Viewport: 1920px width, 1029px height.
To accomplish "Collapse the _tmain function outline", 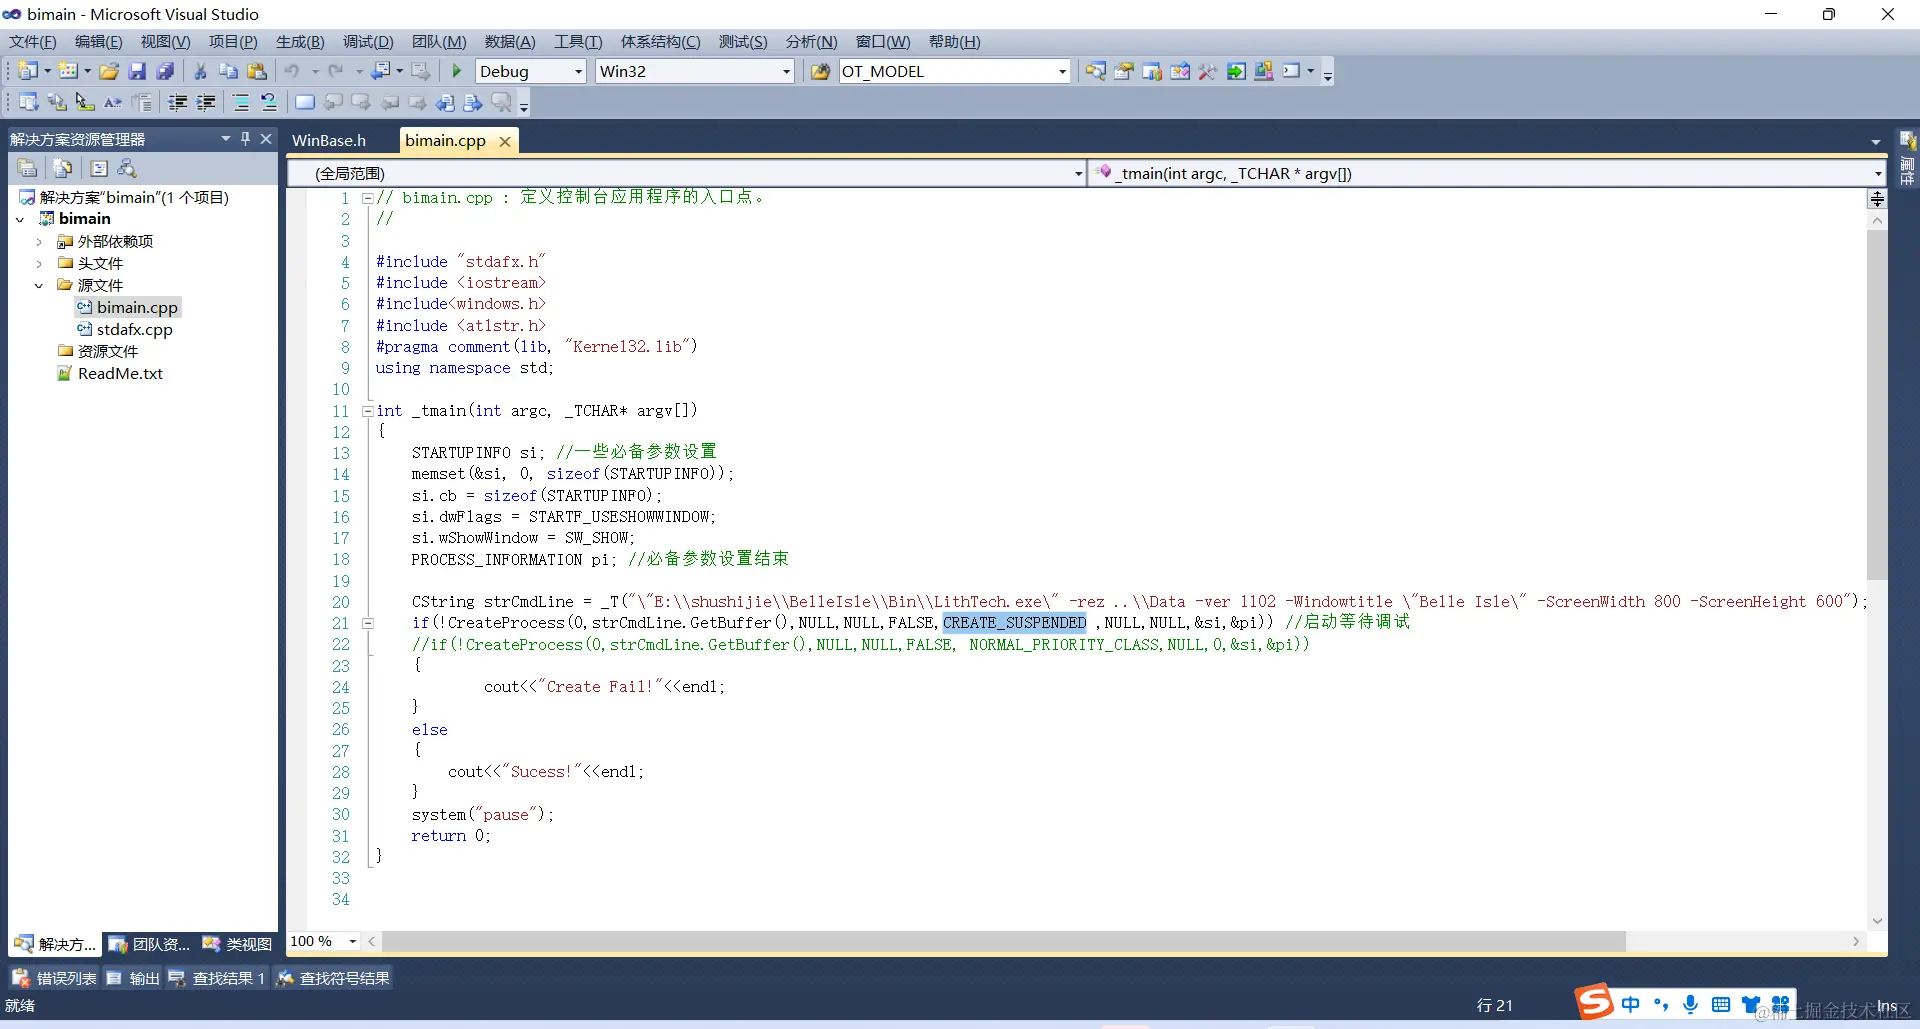I will click(367, 411).
